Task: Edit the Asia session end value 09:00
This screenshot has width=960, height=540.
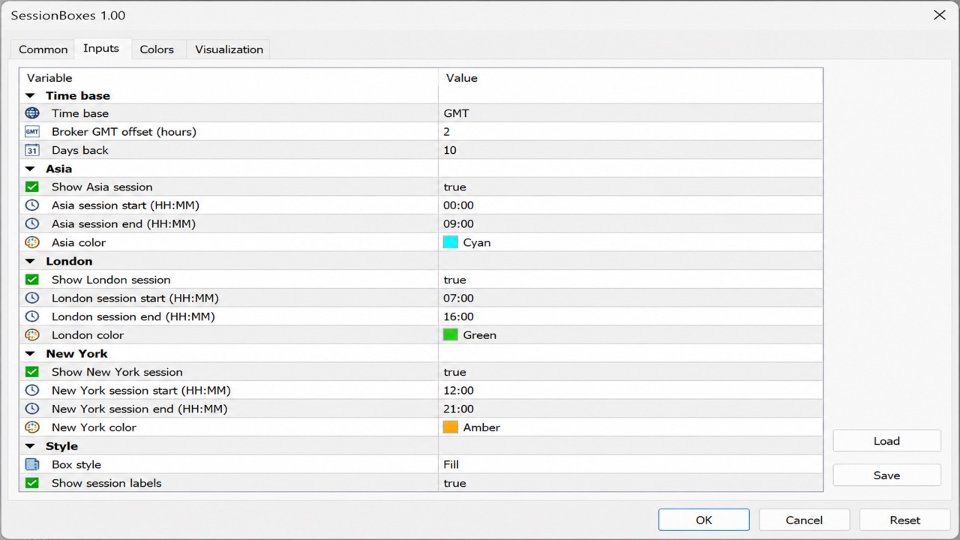Action: point(630,223)
